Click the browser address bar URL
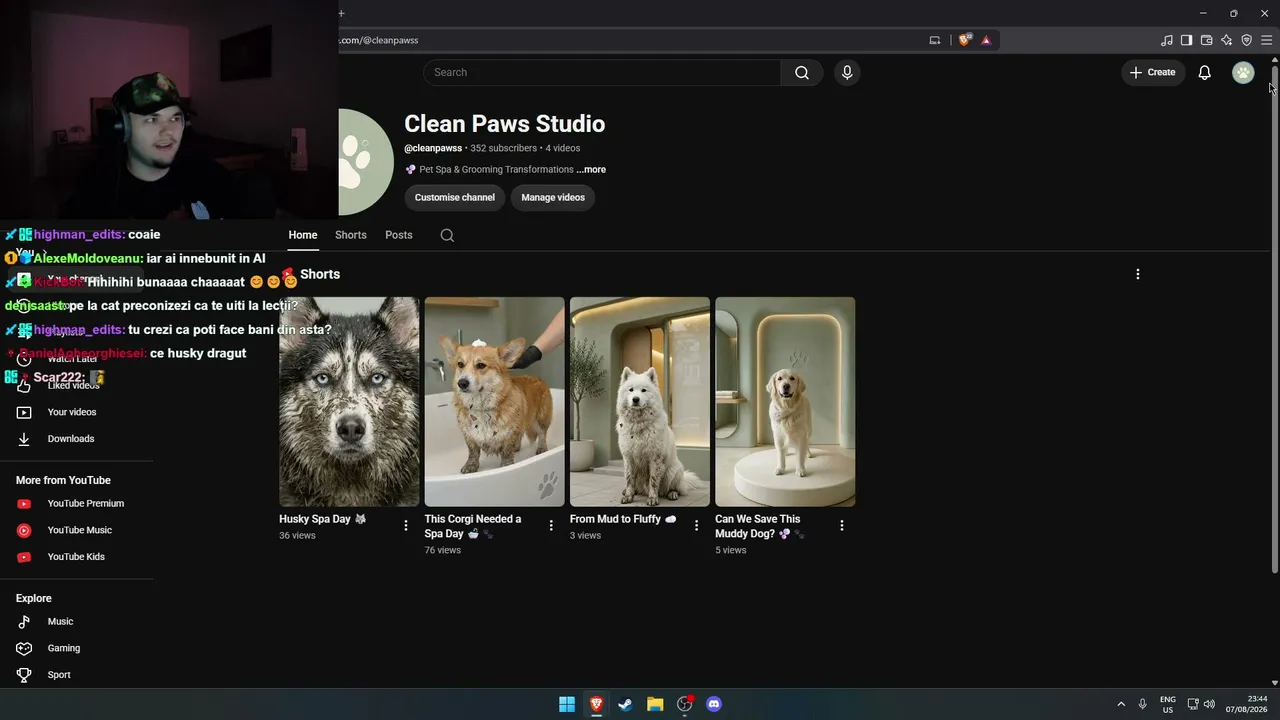 [378, 40]
